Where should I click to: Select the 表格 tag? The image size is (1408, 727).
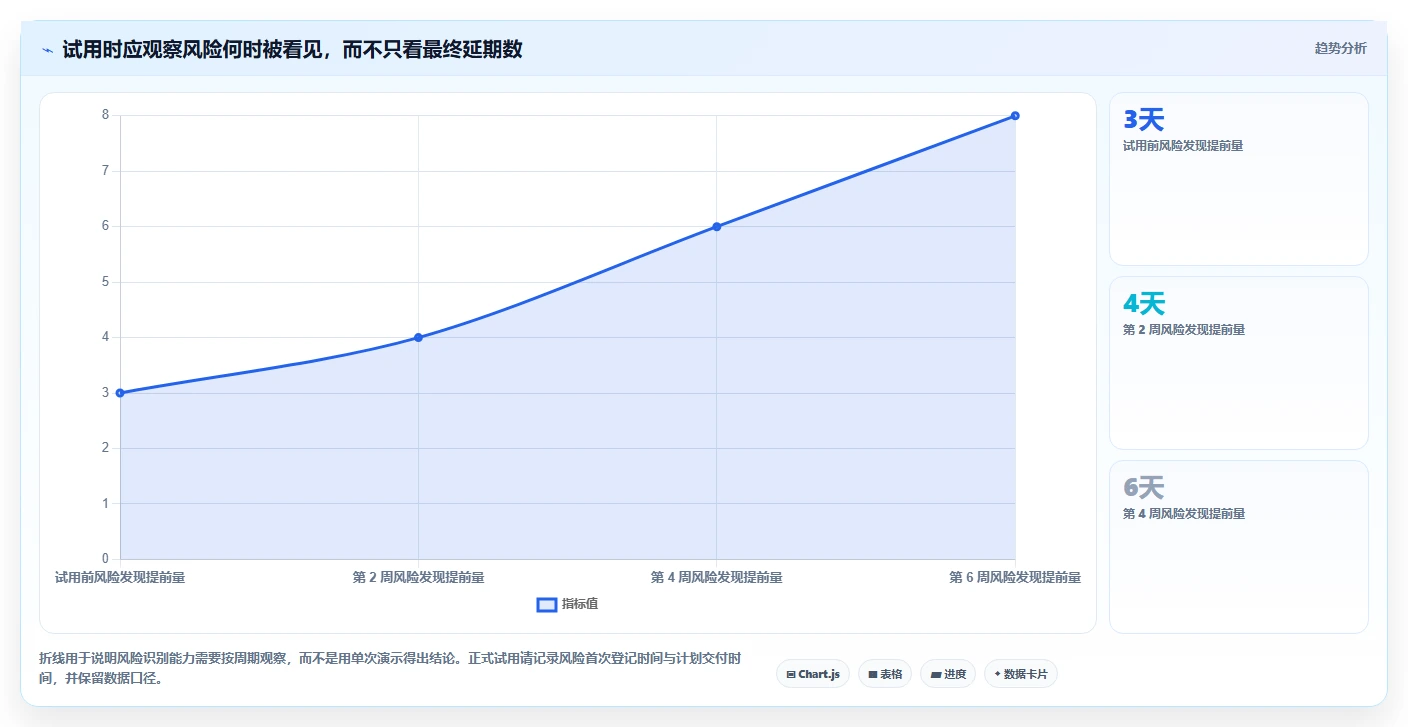(x=884, y=674)
